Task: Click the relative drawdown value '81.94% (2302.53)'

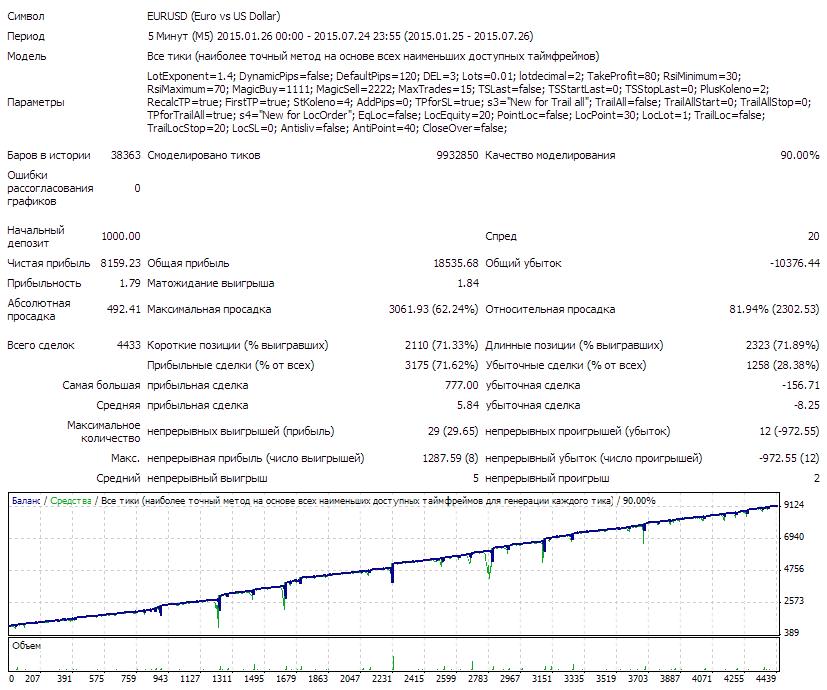Action: tap(774, 309)
